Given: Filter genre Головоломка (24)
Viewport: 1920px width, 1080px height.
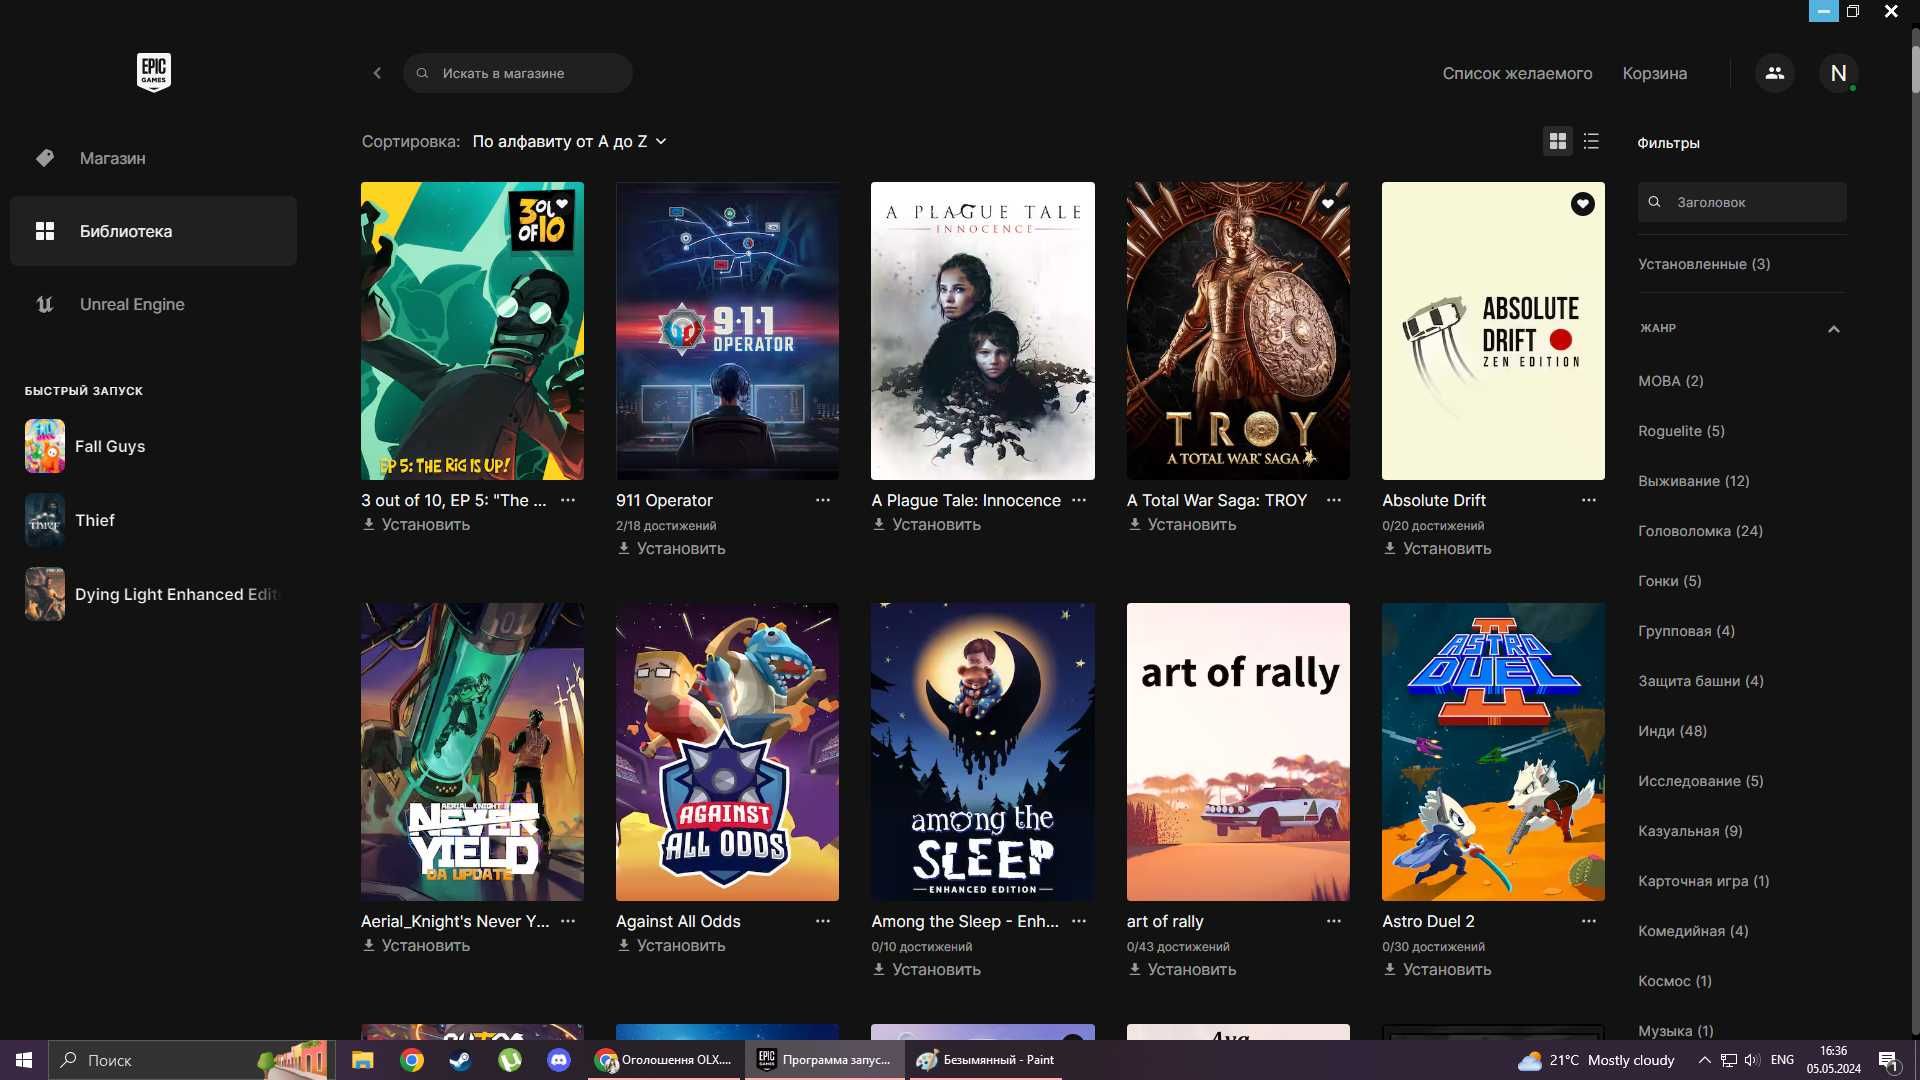Looking at the screenshot, I should click(1700, 531).
